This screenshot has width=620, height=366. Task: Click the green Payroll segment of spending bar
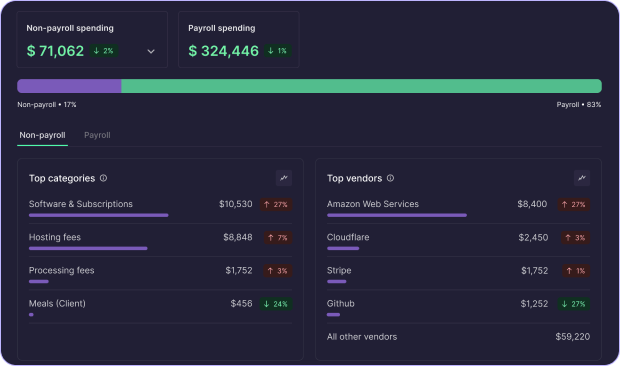coord(361,86)
